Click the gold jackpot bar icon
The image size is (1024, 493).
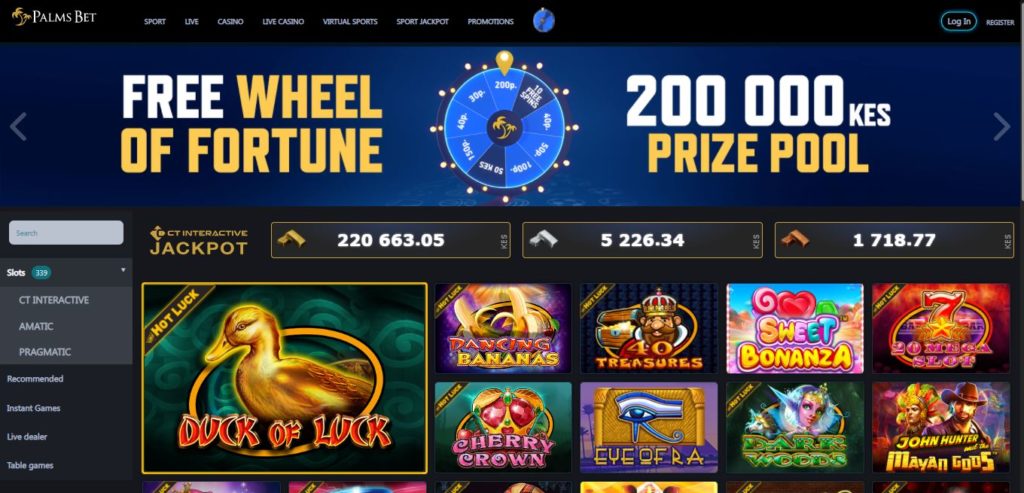click(x=291, y=240)
